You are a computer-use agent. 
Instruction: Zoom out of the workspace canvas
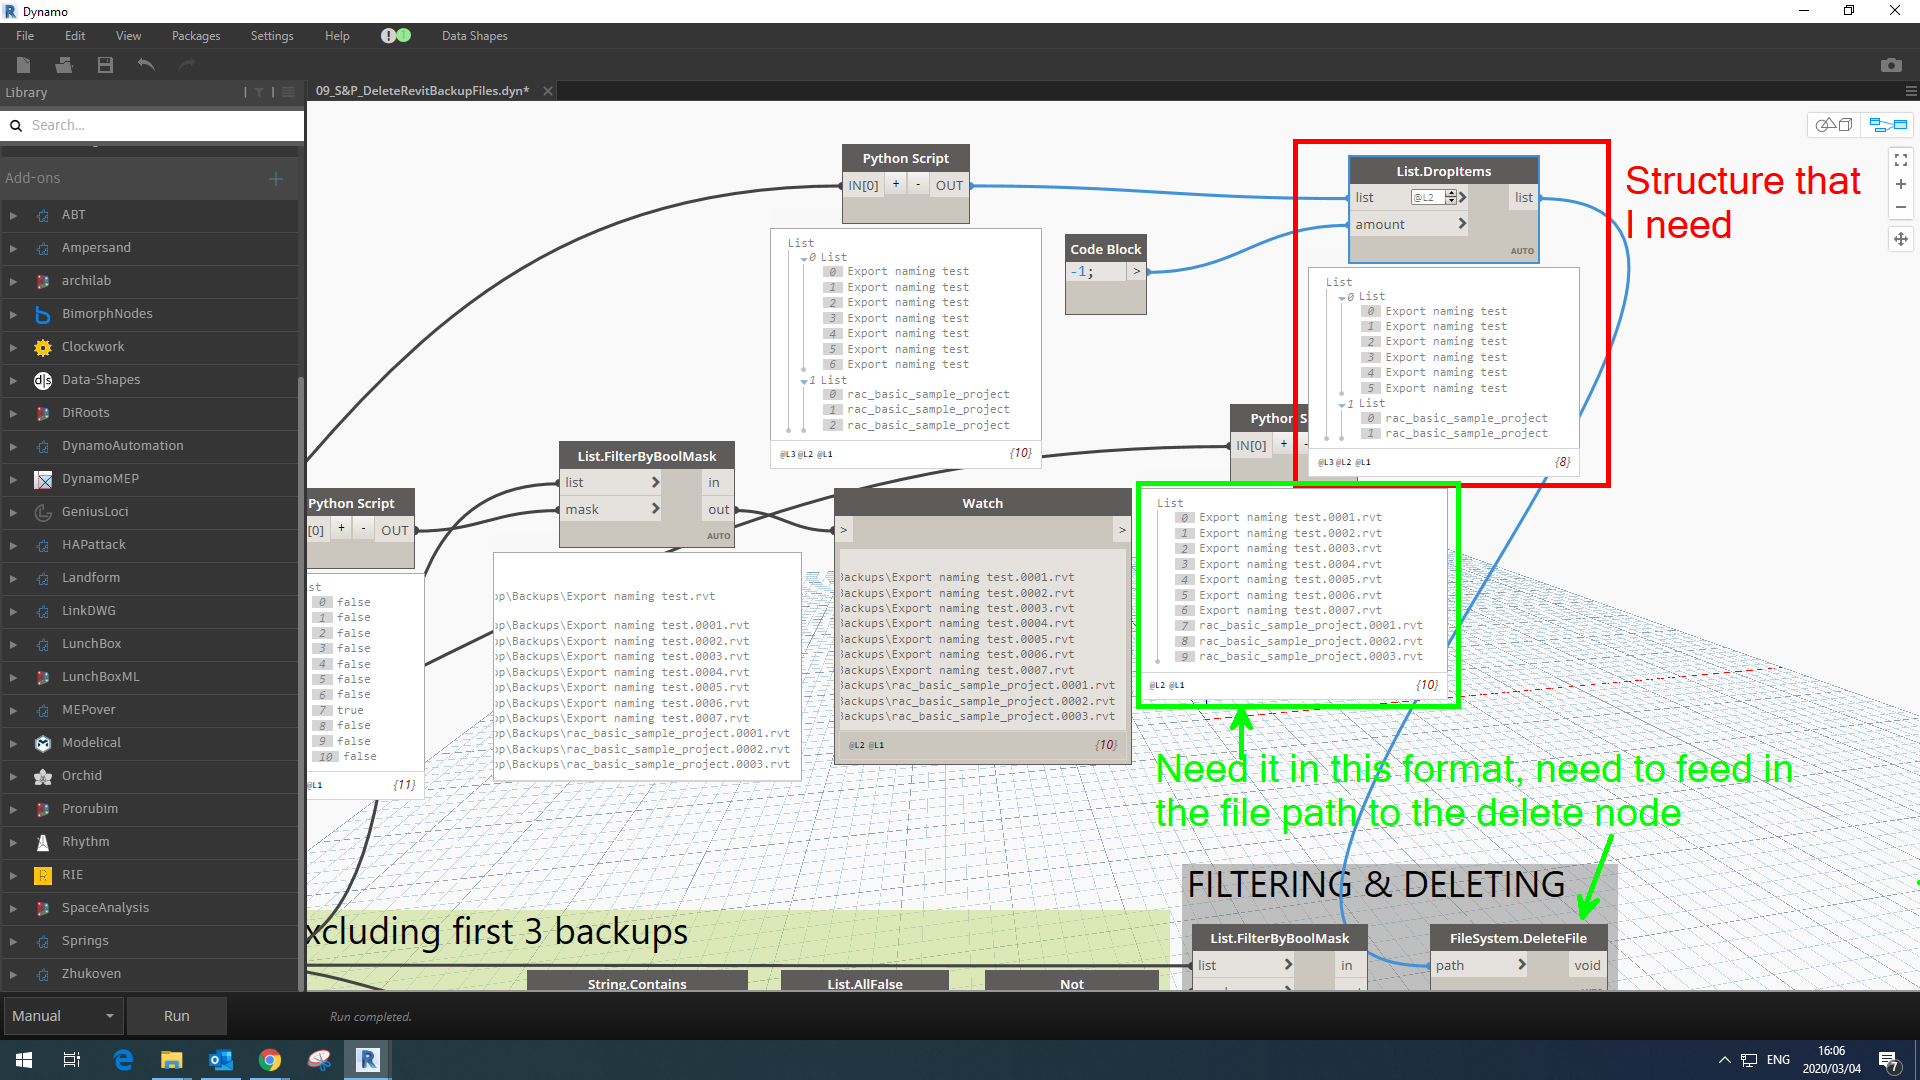coord(1901,208)
